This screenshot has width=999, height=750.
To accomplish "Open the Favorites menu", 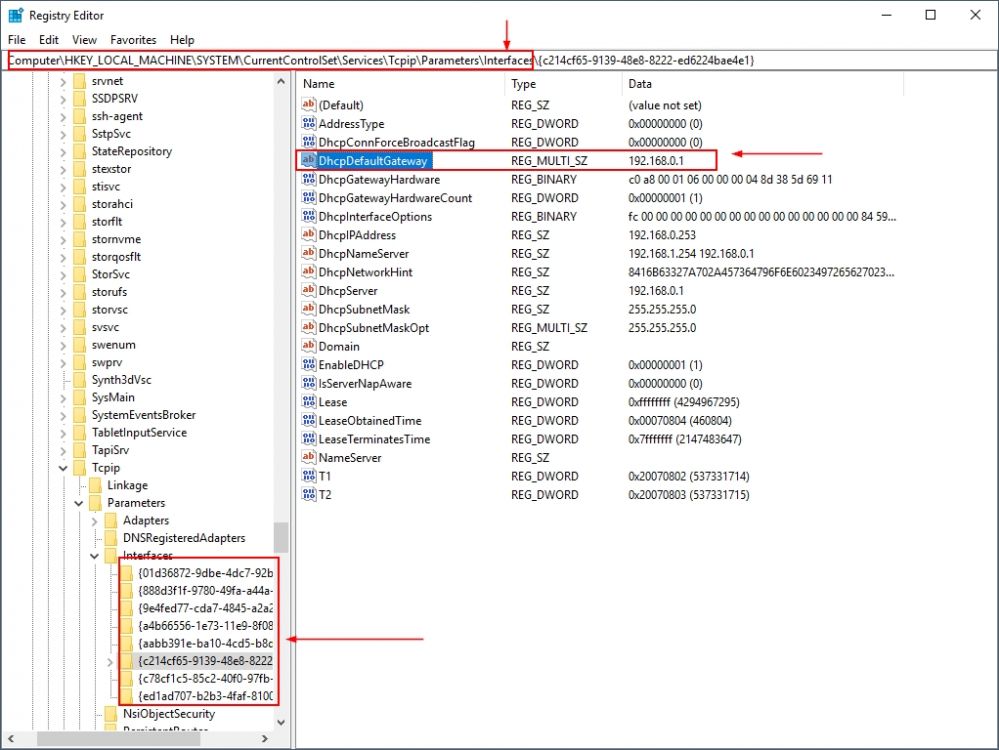I will 132,40.
